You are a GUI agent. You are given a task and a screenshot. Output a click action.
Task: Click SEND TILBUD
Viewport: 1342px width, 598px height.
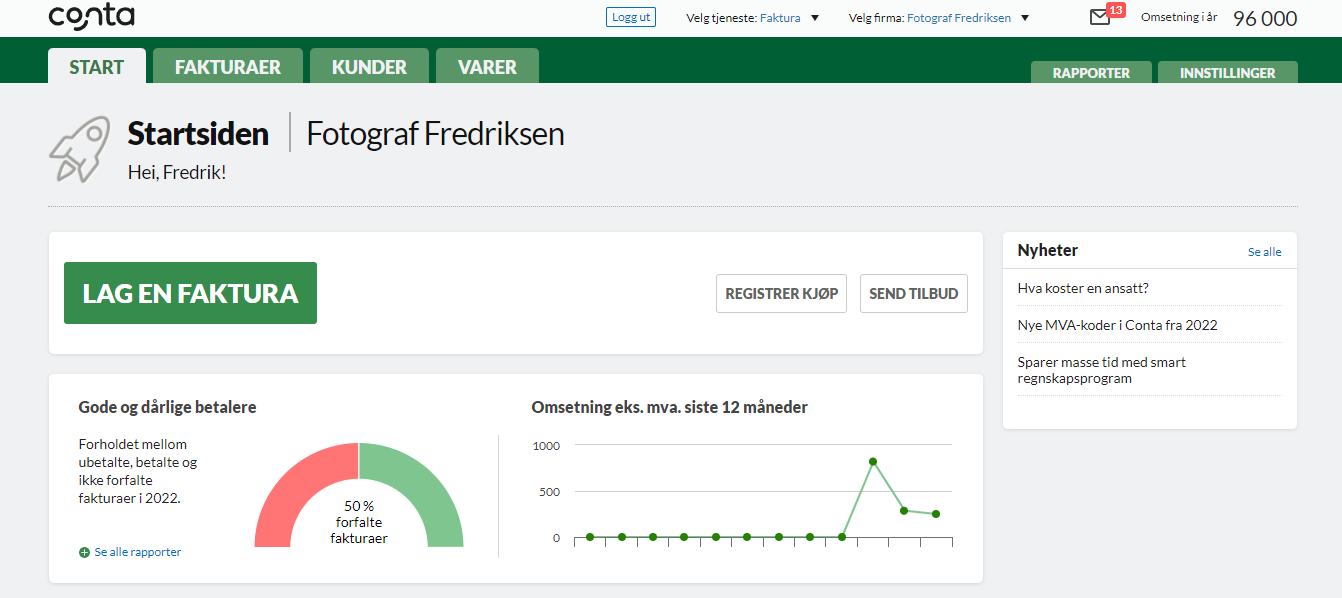pyautogui.click(x=913, y=293)
